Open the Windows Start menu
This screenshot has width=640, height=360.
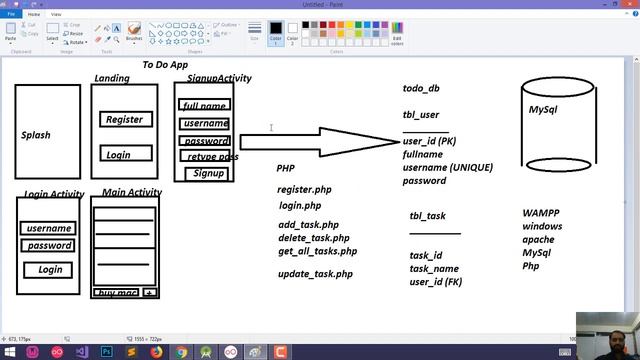[x=9, y=352]
